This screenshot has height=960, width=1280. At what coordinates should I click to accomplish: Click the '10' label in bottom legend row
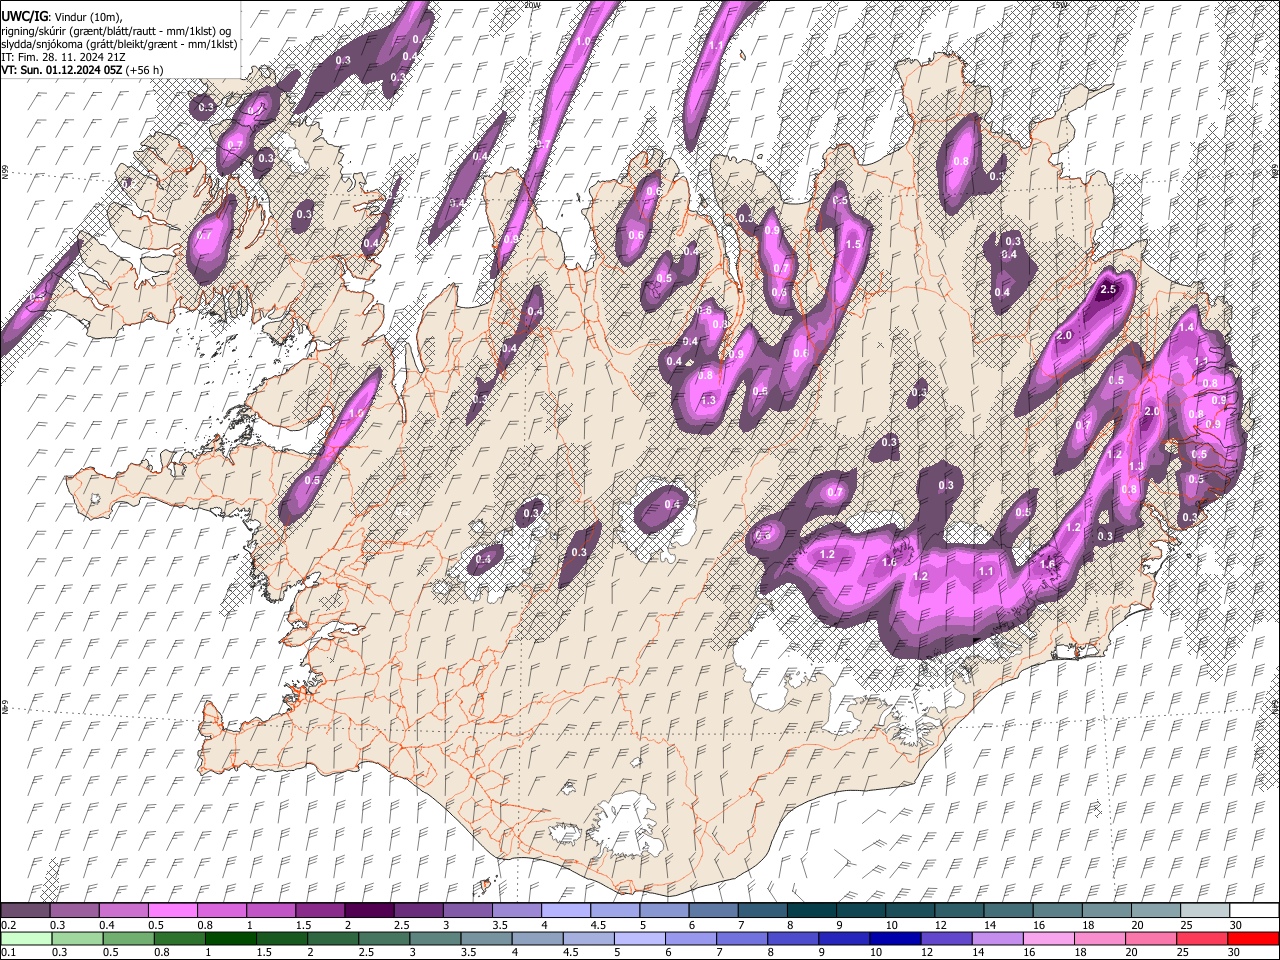[x=876, y=952]
